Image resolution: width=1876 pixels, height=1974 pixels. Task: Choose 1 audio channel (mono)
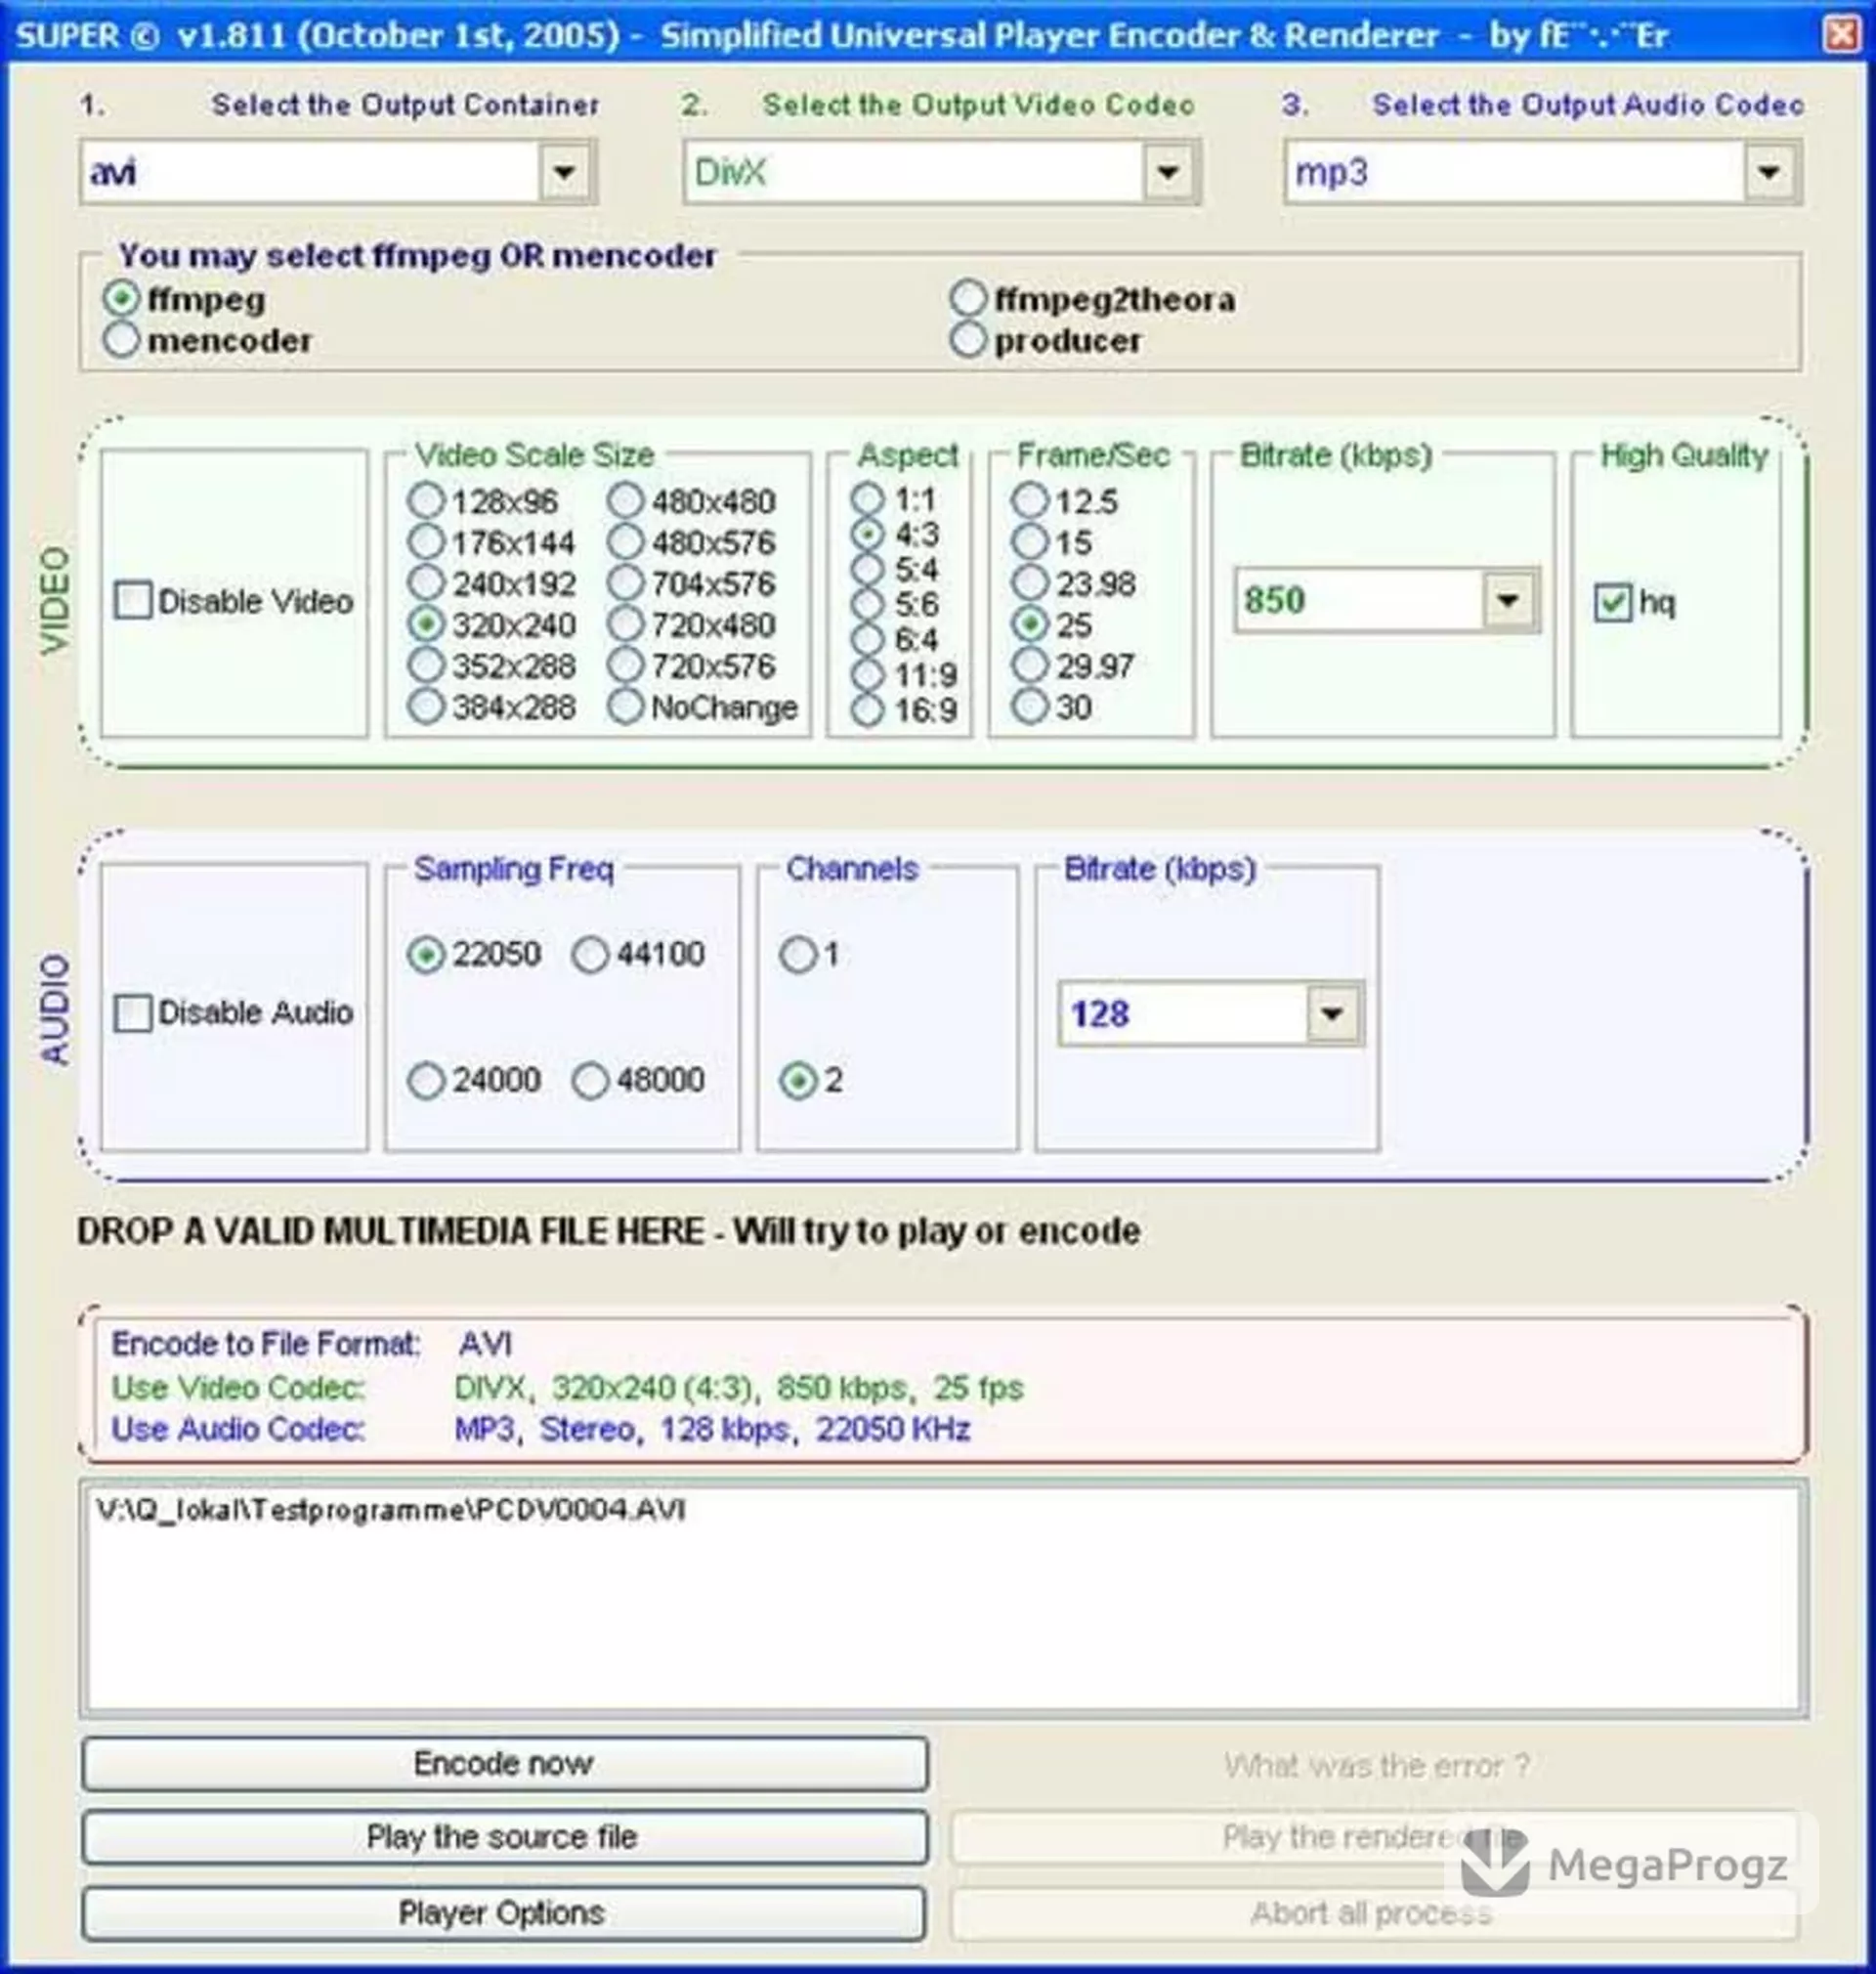coord(798,954)
